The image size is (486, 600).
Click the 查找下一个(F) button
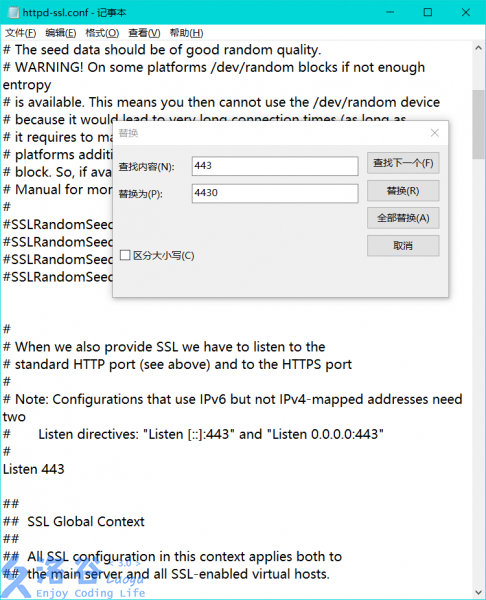click(403, 163)
